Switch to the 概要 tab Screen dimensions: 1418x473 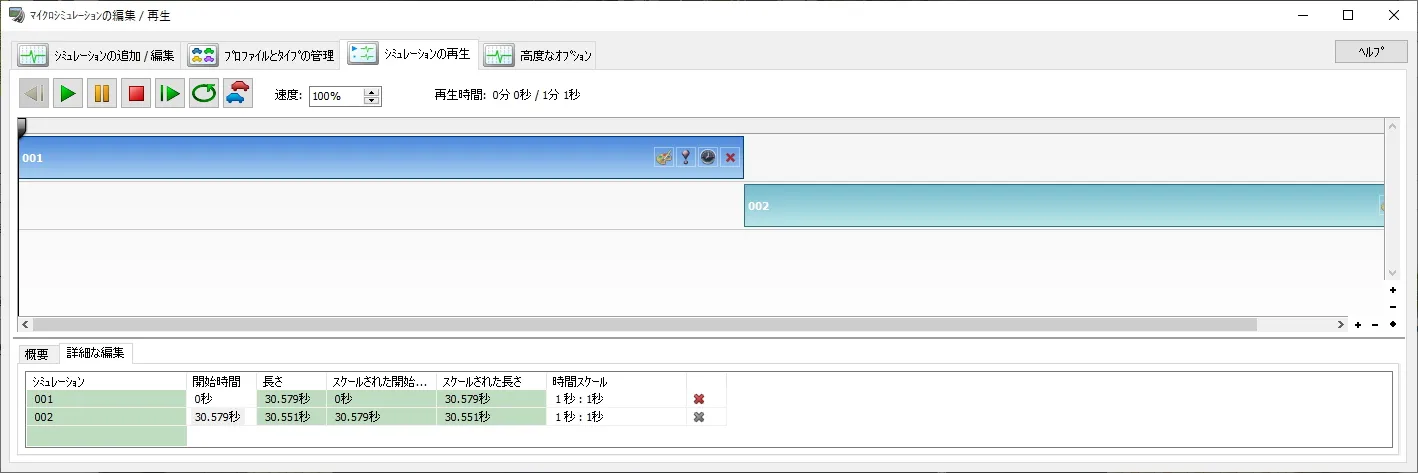click(37, 354)
